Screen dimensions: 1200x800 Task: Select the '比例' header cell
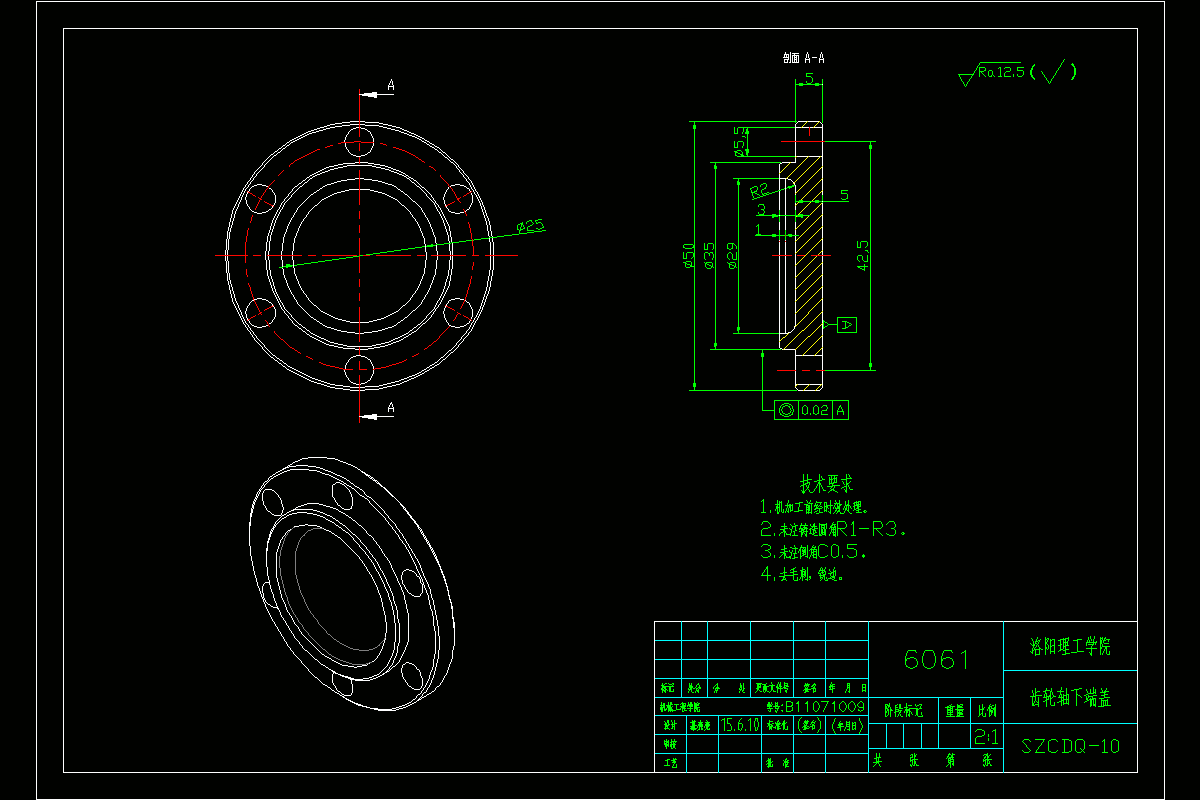pos(987,710)
